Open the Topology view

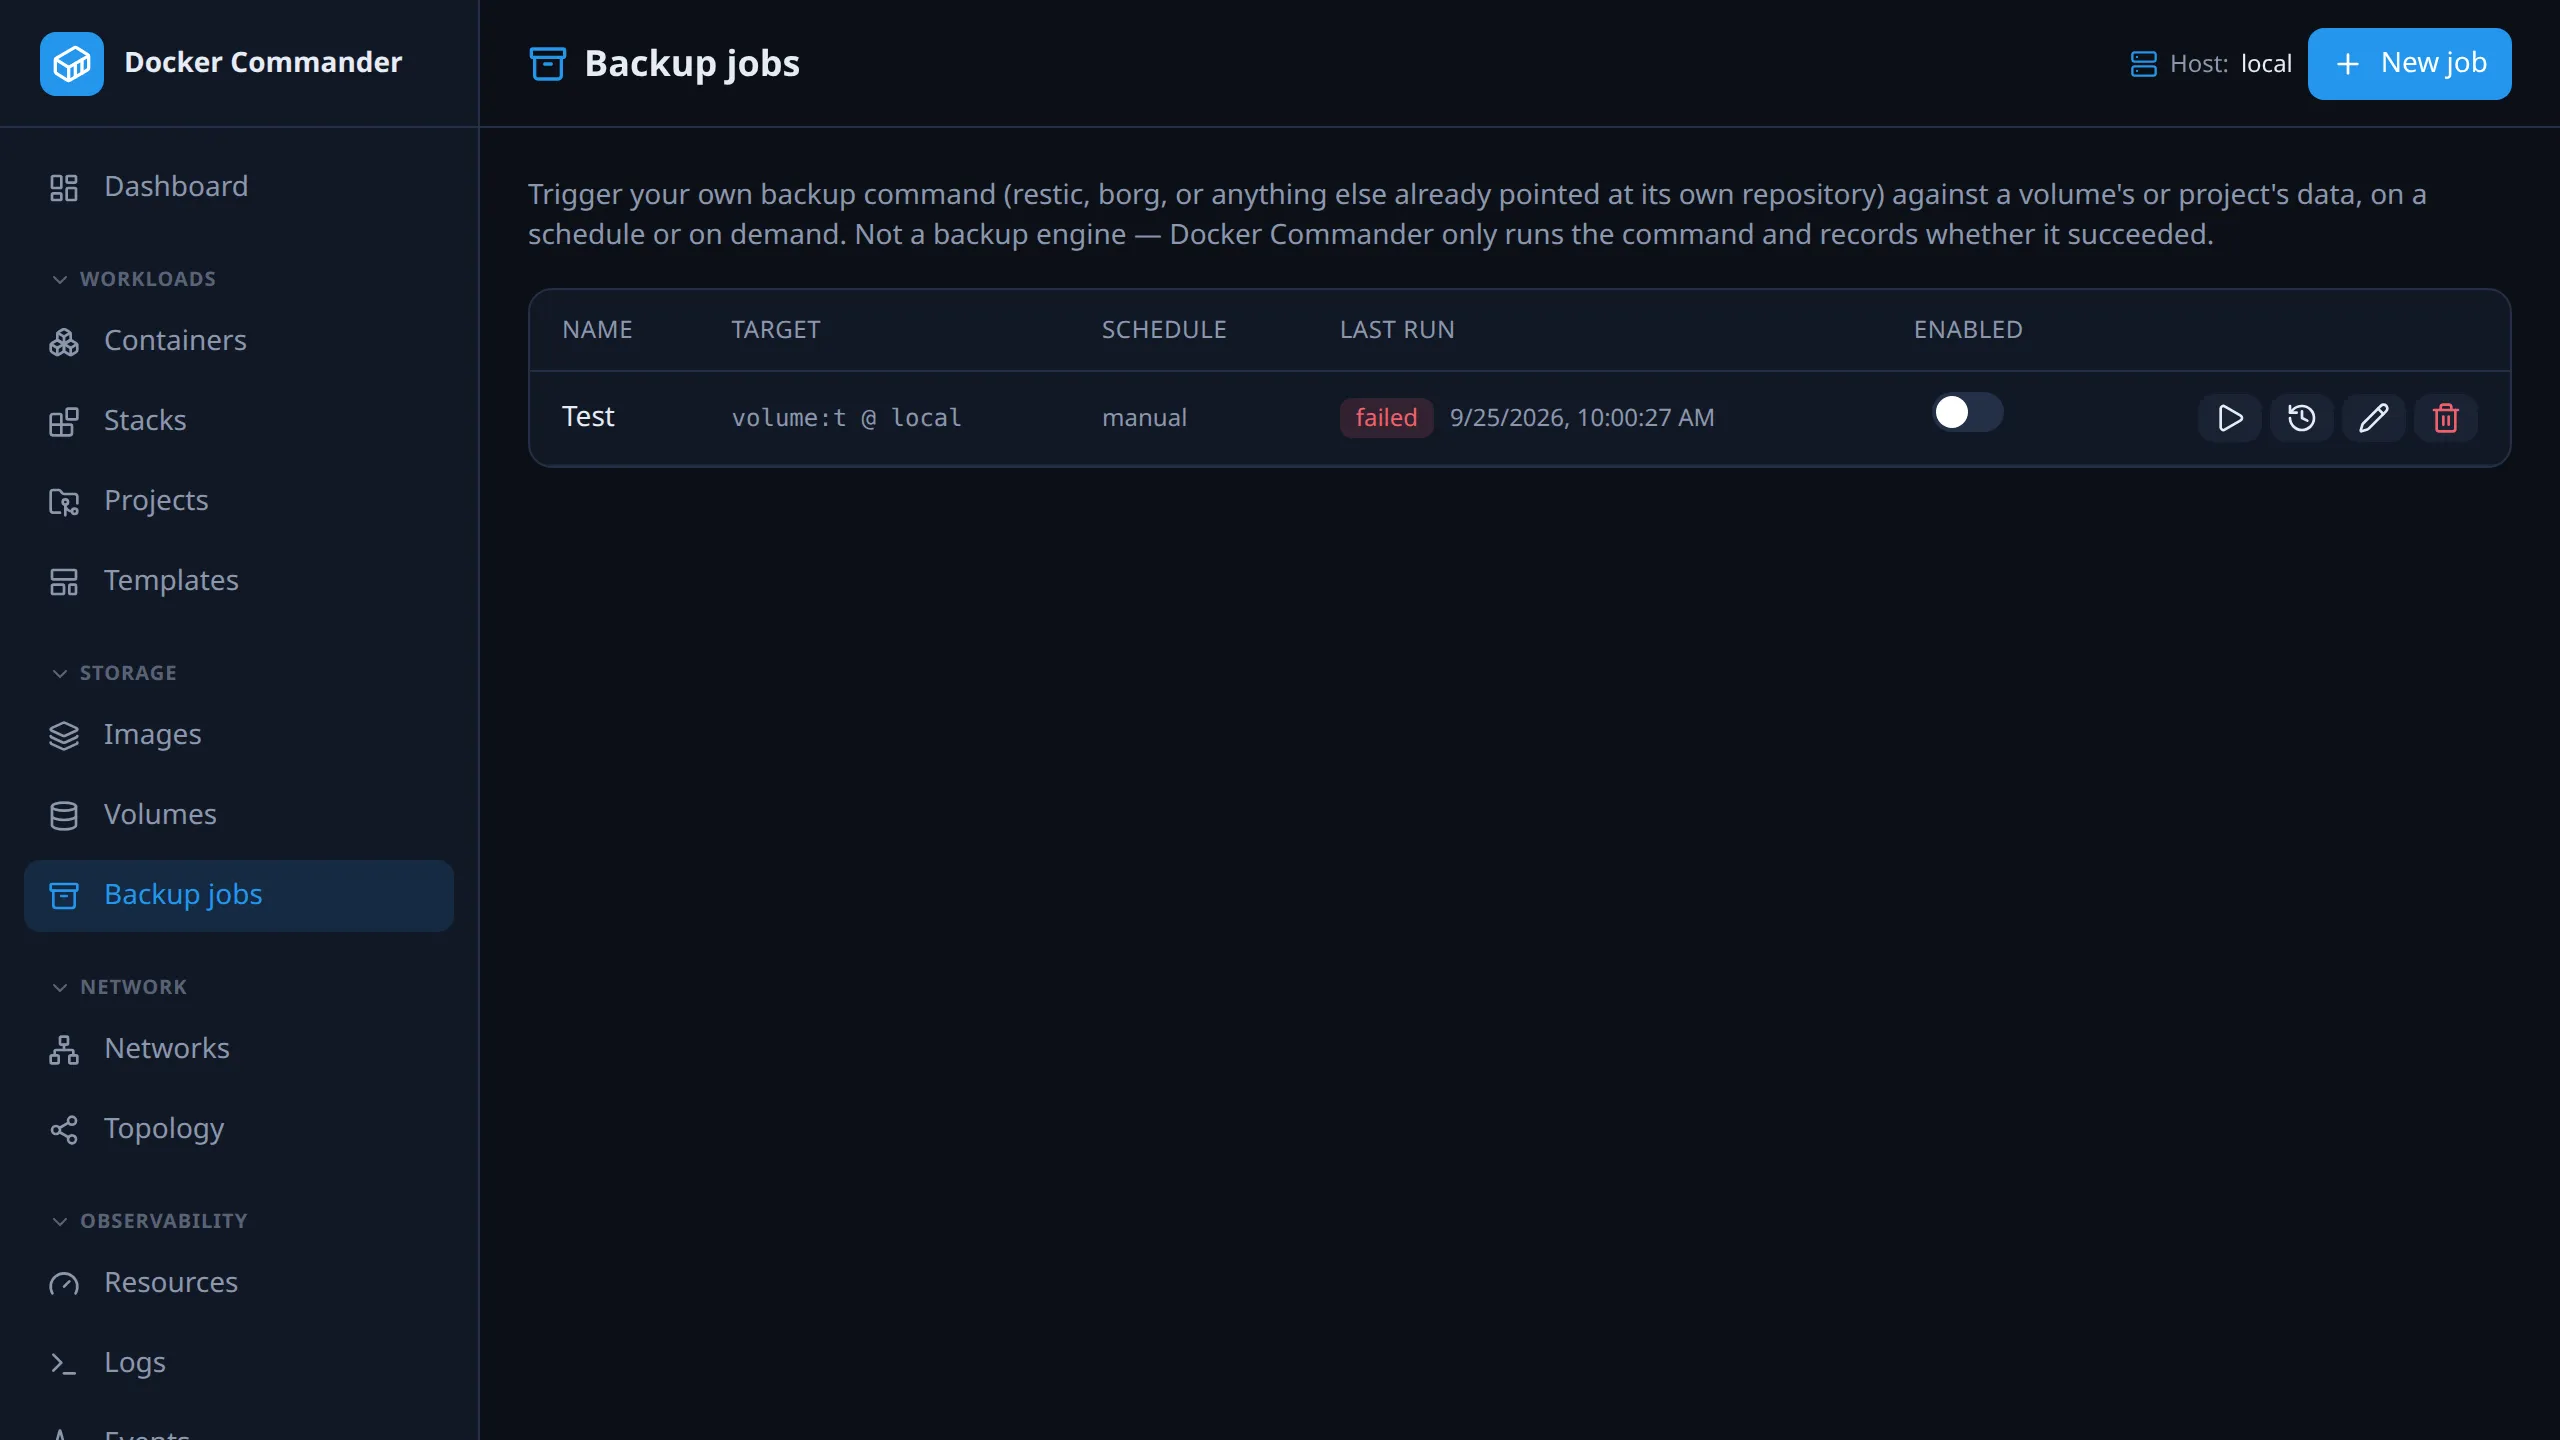pos(239,1129)
